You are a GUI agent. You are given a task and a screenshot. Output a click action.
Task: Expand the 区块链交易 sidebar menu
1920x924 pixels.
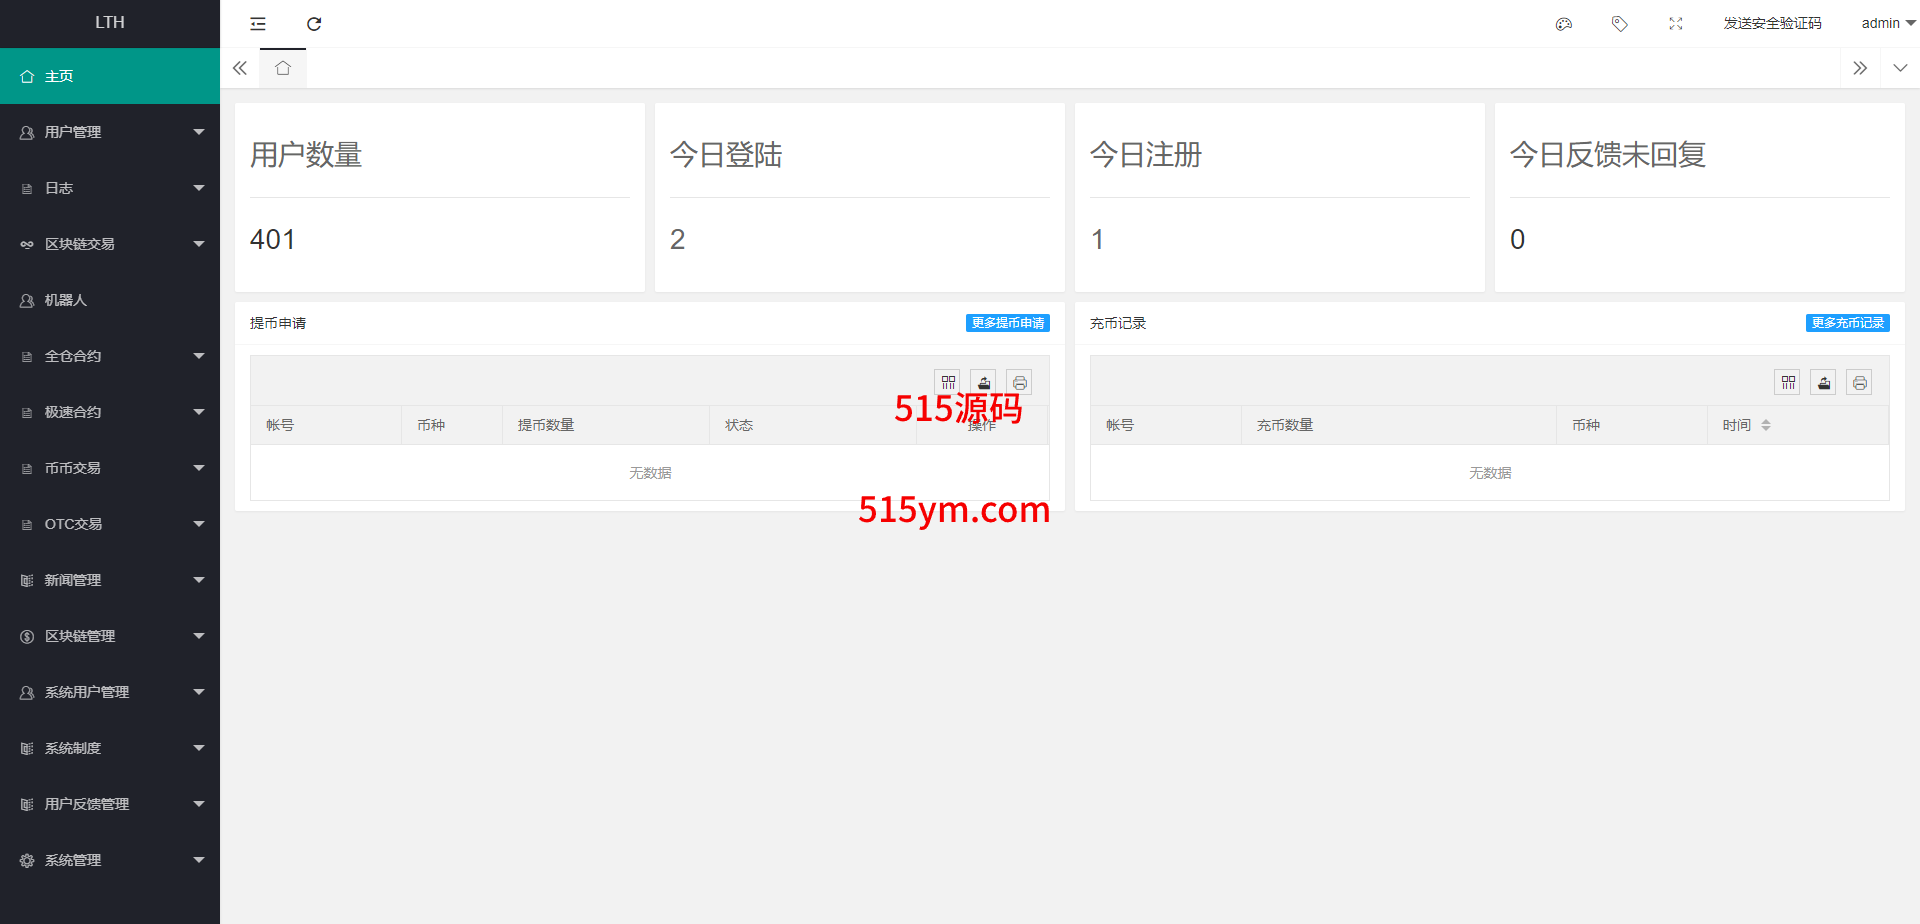coord(110,244)
